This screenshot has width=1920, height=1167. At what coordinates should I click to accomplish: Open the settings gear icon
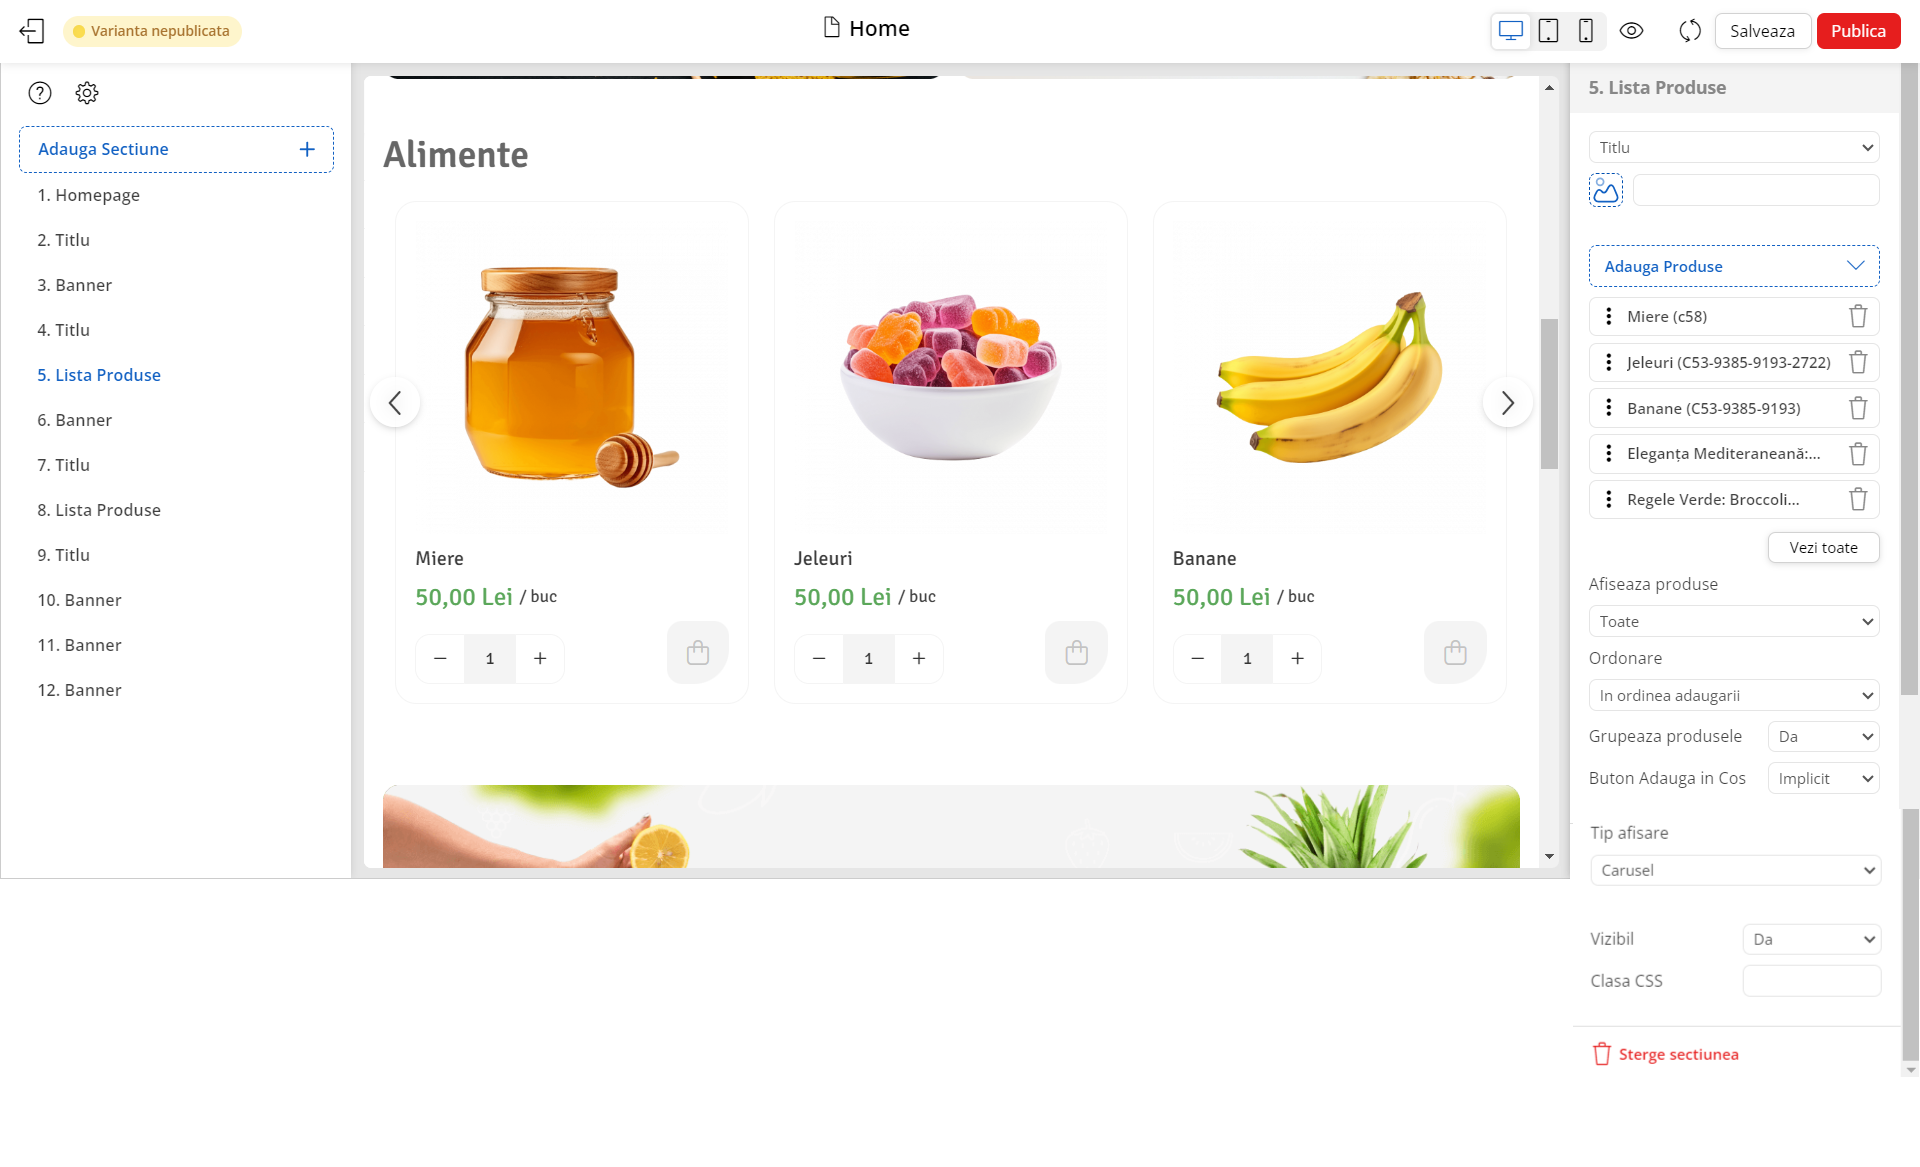point(87,93)
